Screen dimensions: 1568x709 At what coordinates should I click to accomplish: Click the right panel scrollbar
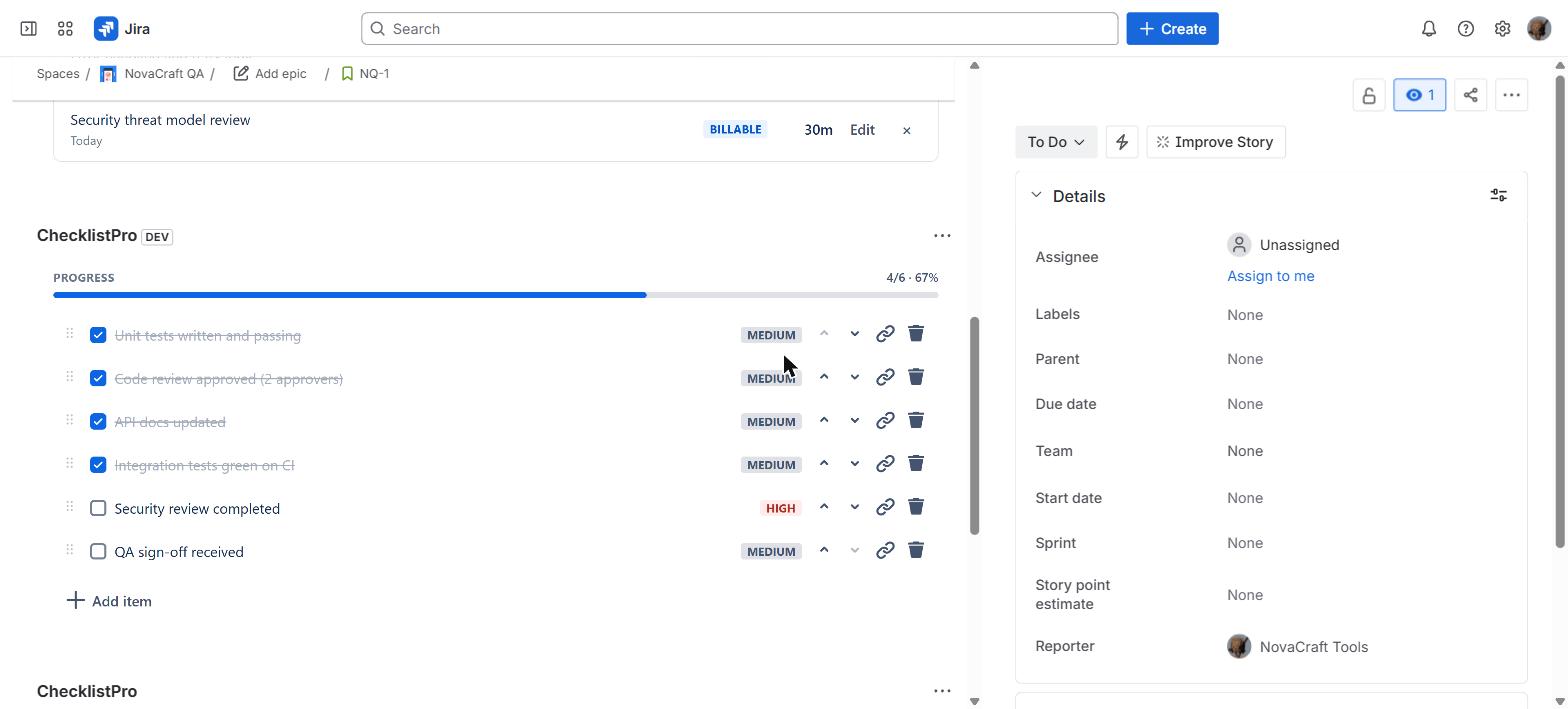click(1559, 311)
